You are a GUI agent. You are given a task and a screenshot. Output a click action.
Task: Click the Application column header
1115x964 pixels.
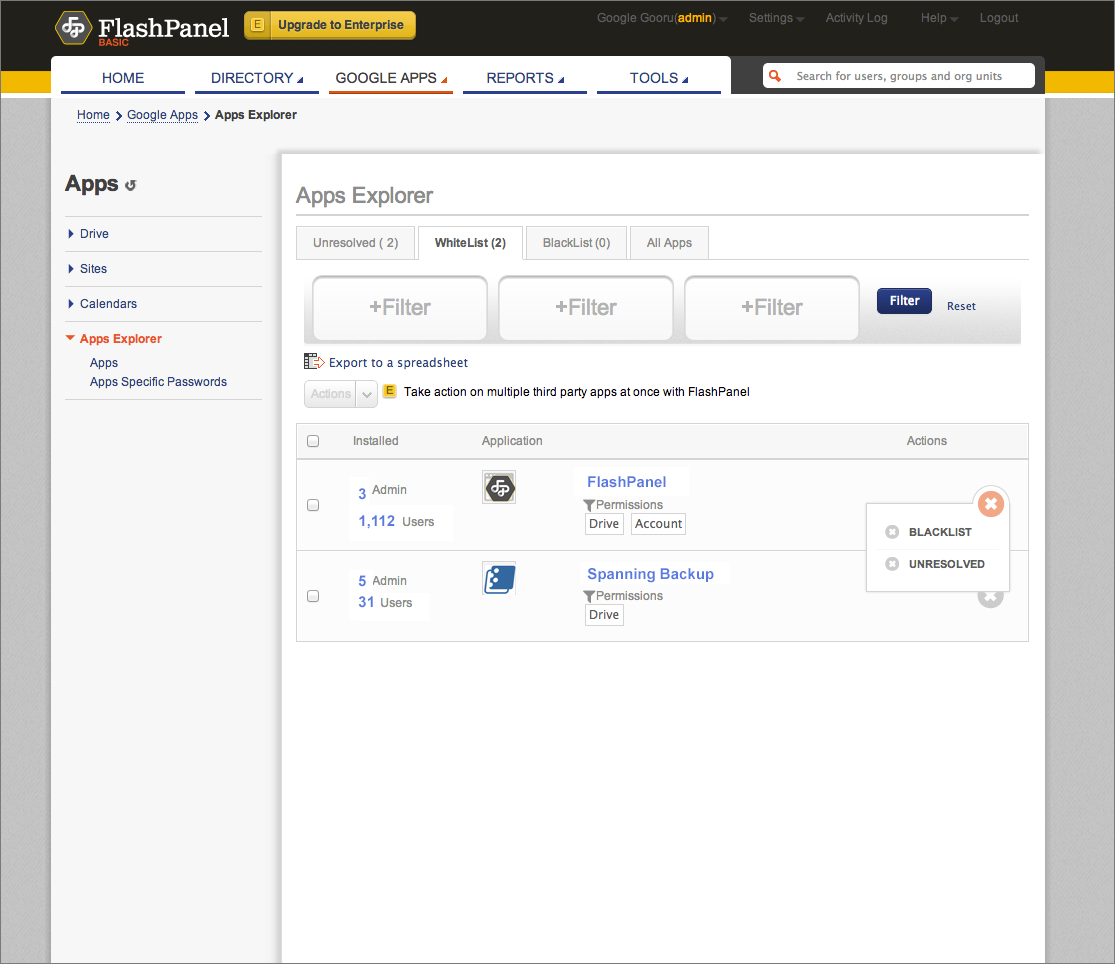(512, 441)
